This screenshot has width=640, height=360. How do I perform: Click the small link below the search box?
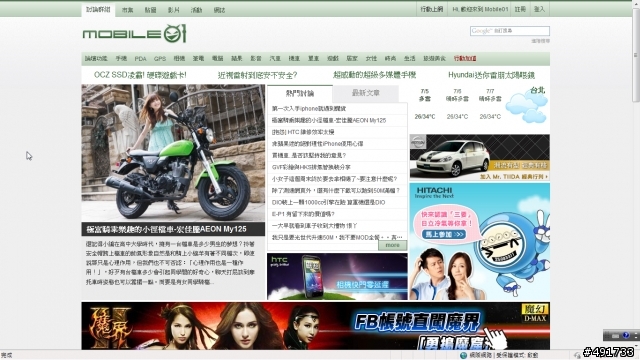coord(540,41)
